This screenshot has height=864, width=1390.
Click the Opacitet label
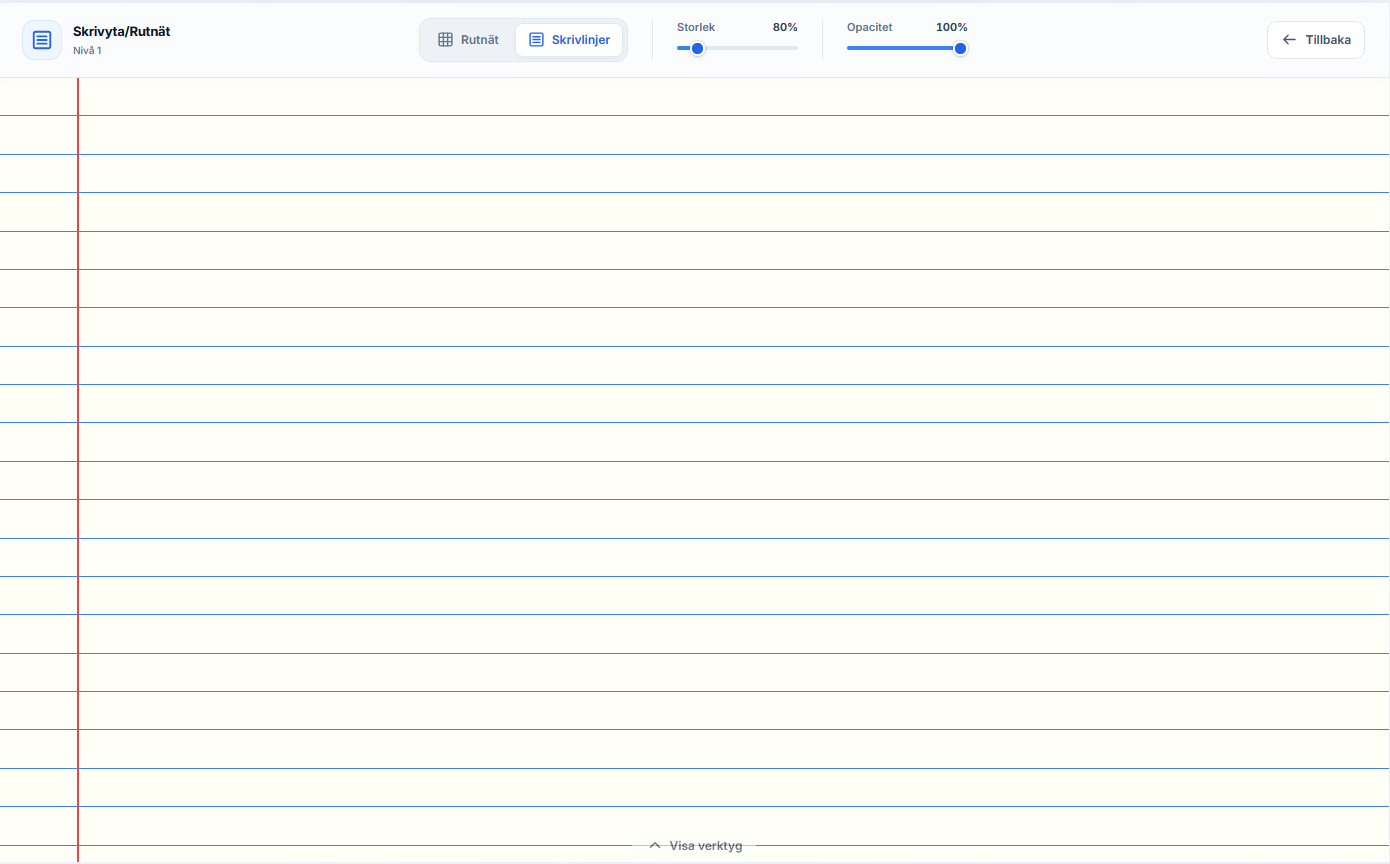click(x=870, y=27)
